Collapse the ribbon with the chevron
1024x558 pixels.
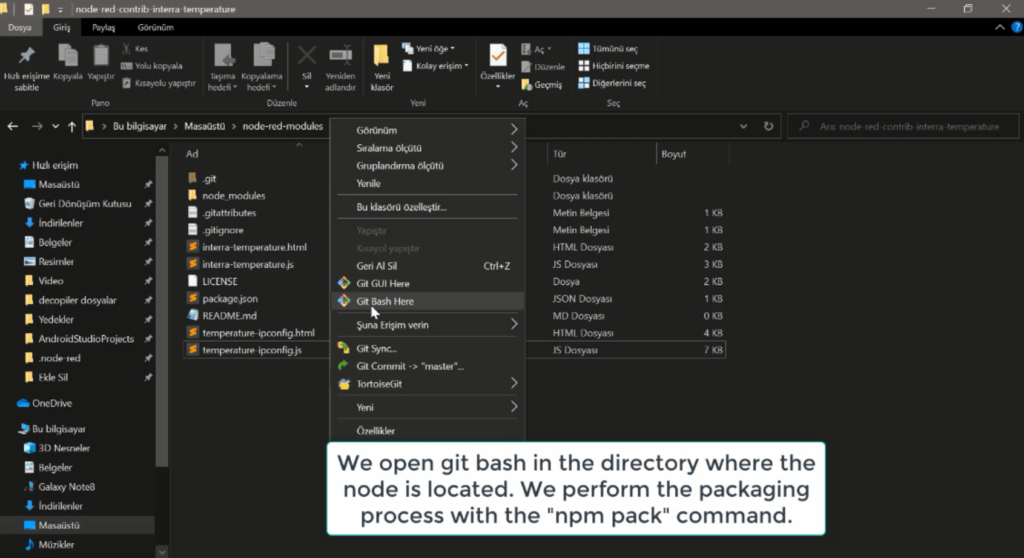point(1000,27)
